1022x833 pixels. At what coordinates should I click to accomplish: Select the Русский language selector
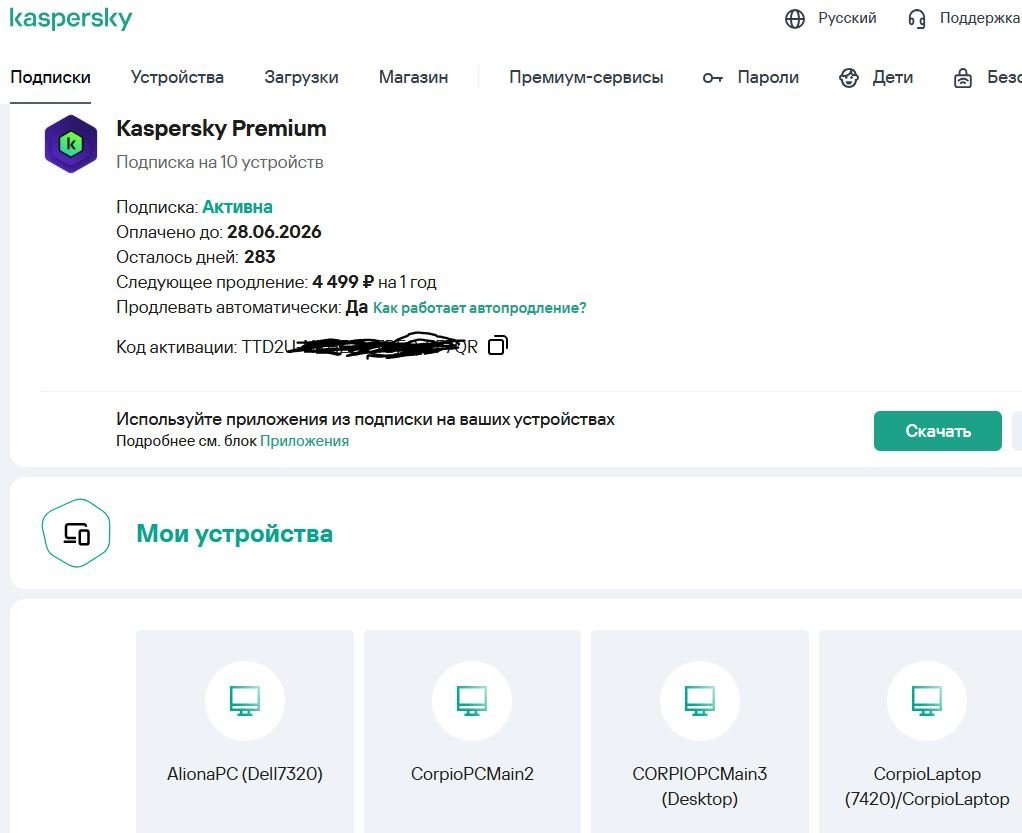pyautogui.click(x=847, y=18)
